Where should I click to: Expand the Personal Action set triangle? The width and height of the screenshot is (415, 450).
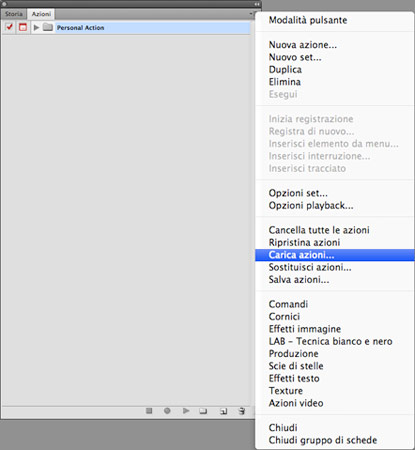pyautogui.click(x=36, y=27)
